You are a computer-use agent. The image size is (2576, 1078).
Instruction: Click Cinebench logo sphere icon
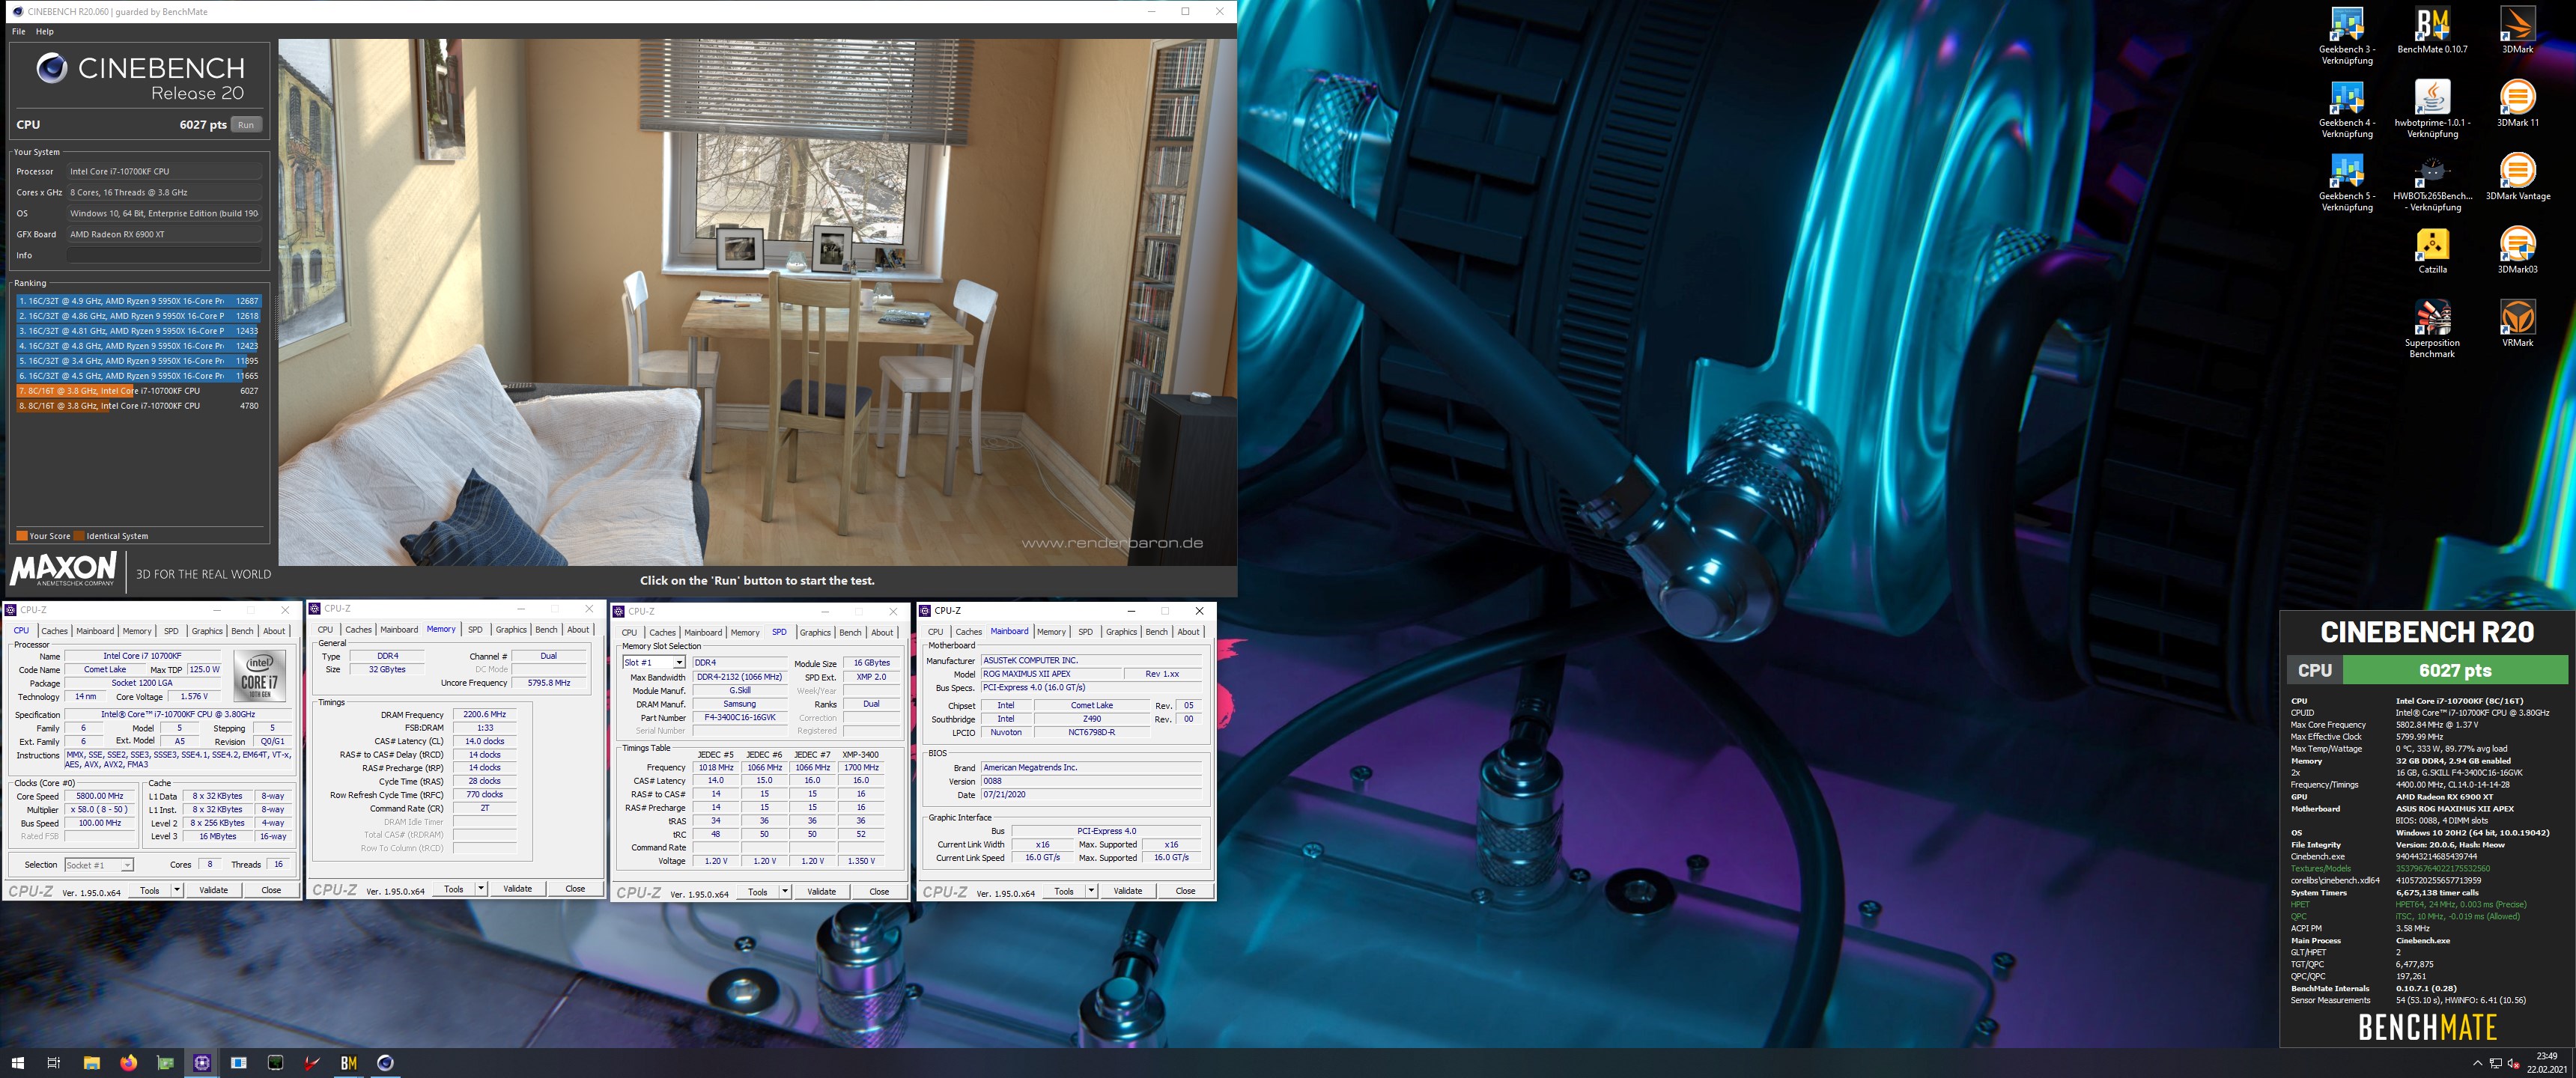click(52, 68)
